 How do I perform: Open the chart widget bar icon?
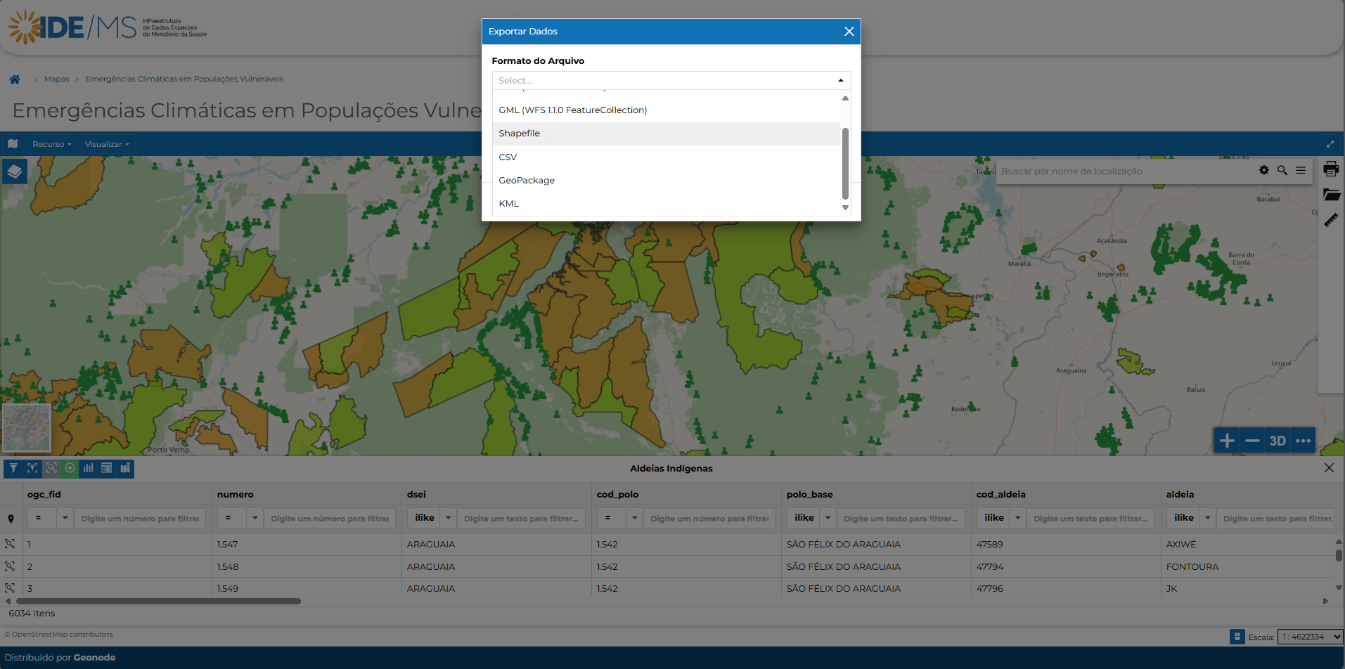(88, 468)
